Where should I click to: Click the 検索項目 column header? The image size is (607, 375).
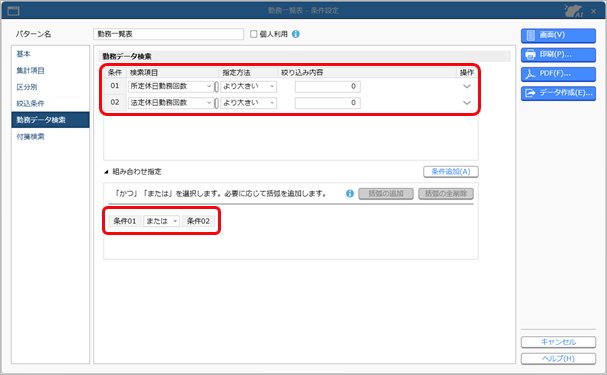[173, 72]
